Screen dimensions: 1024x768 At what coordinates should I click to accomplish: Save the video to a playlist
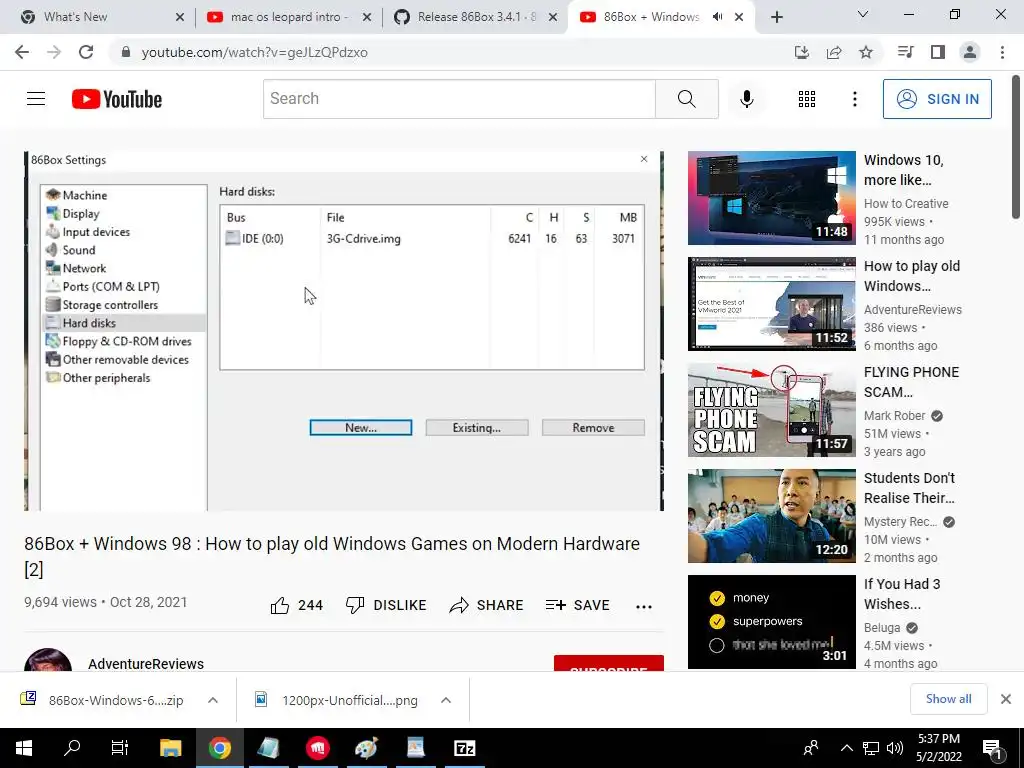tap(577, 605)
